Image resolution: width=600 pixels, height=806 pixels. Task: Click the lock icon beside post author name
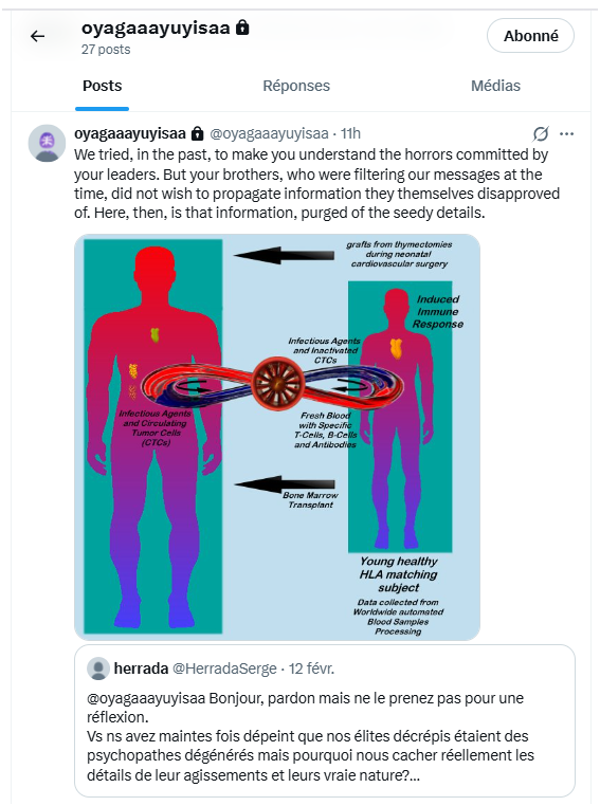197,134
